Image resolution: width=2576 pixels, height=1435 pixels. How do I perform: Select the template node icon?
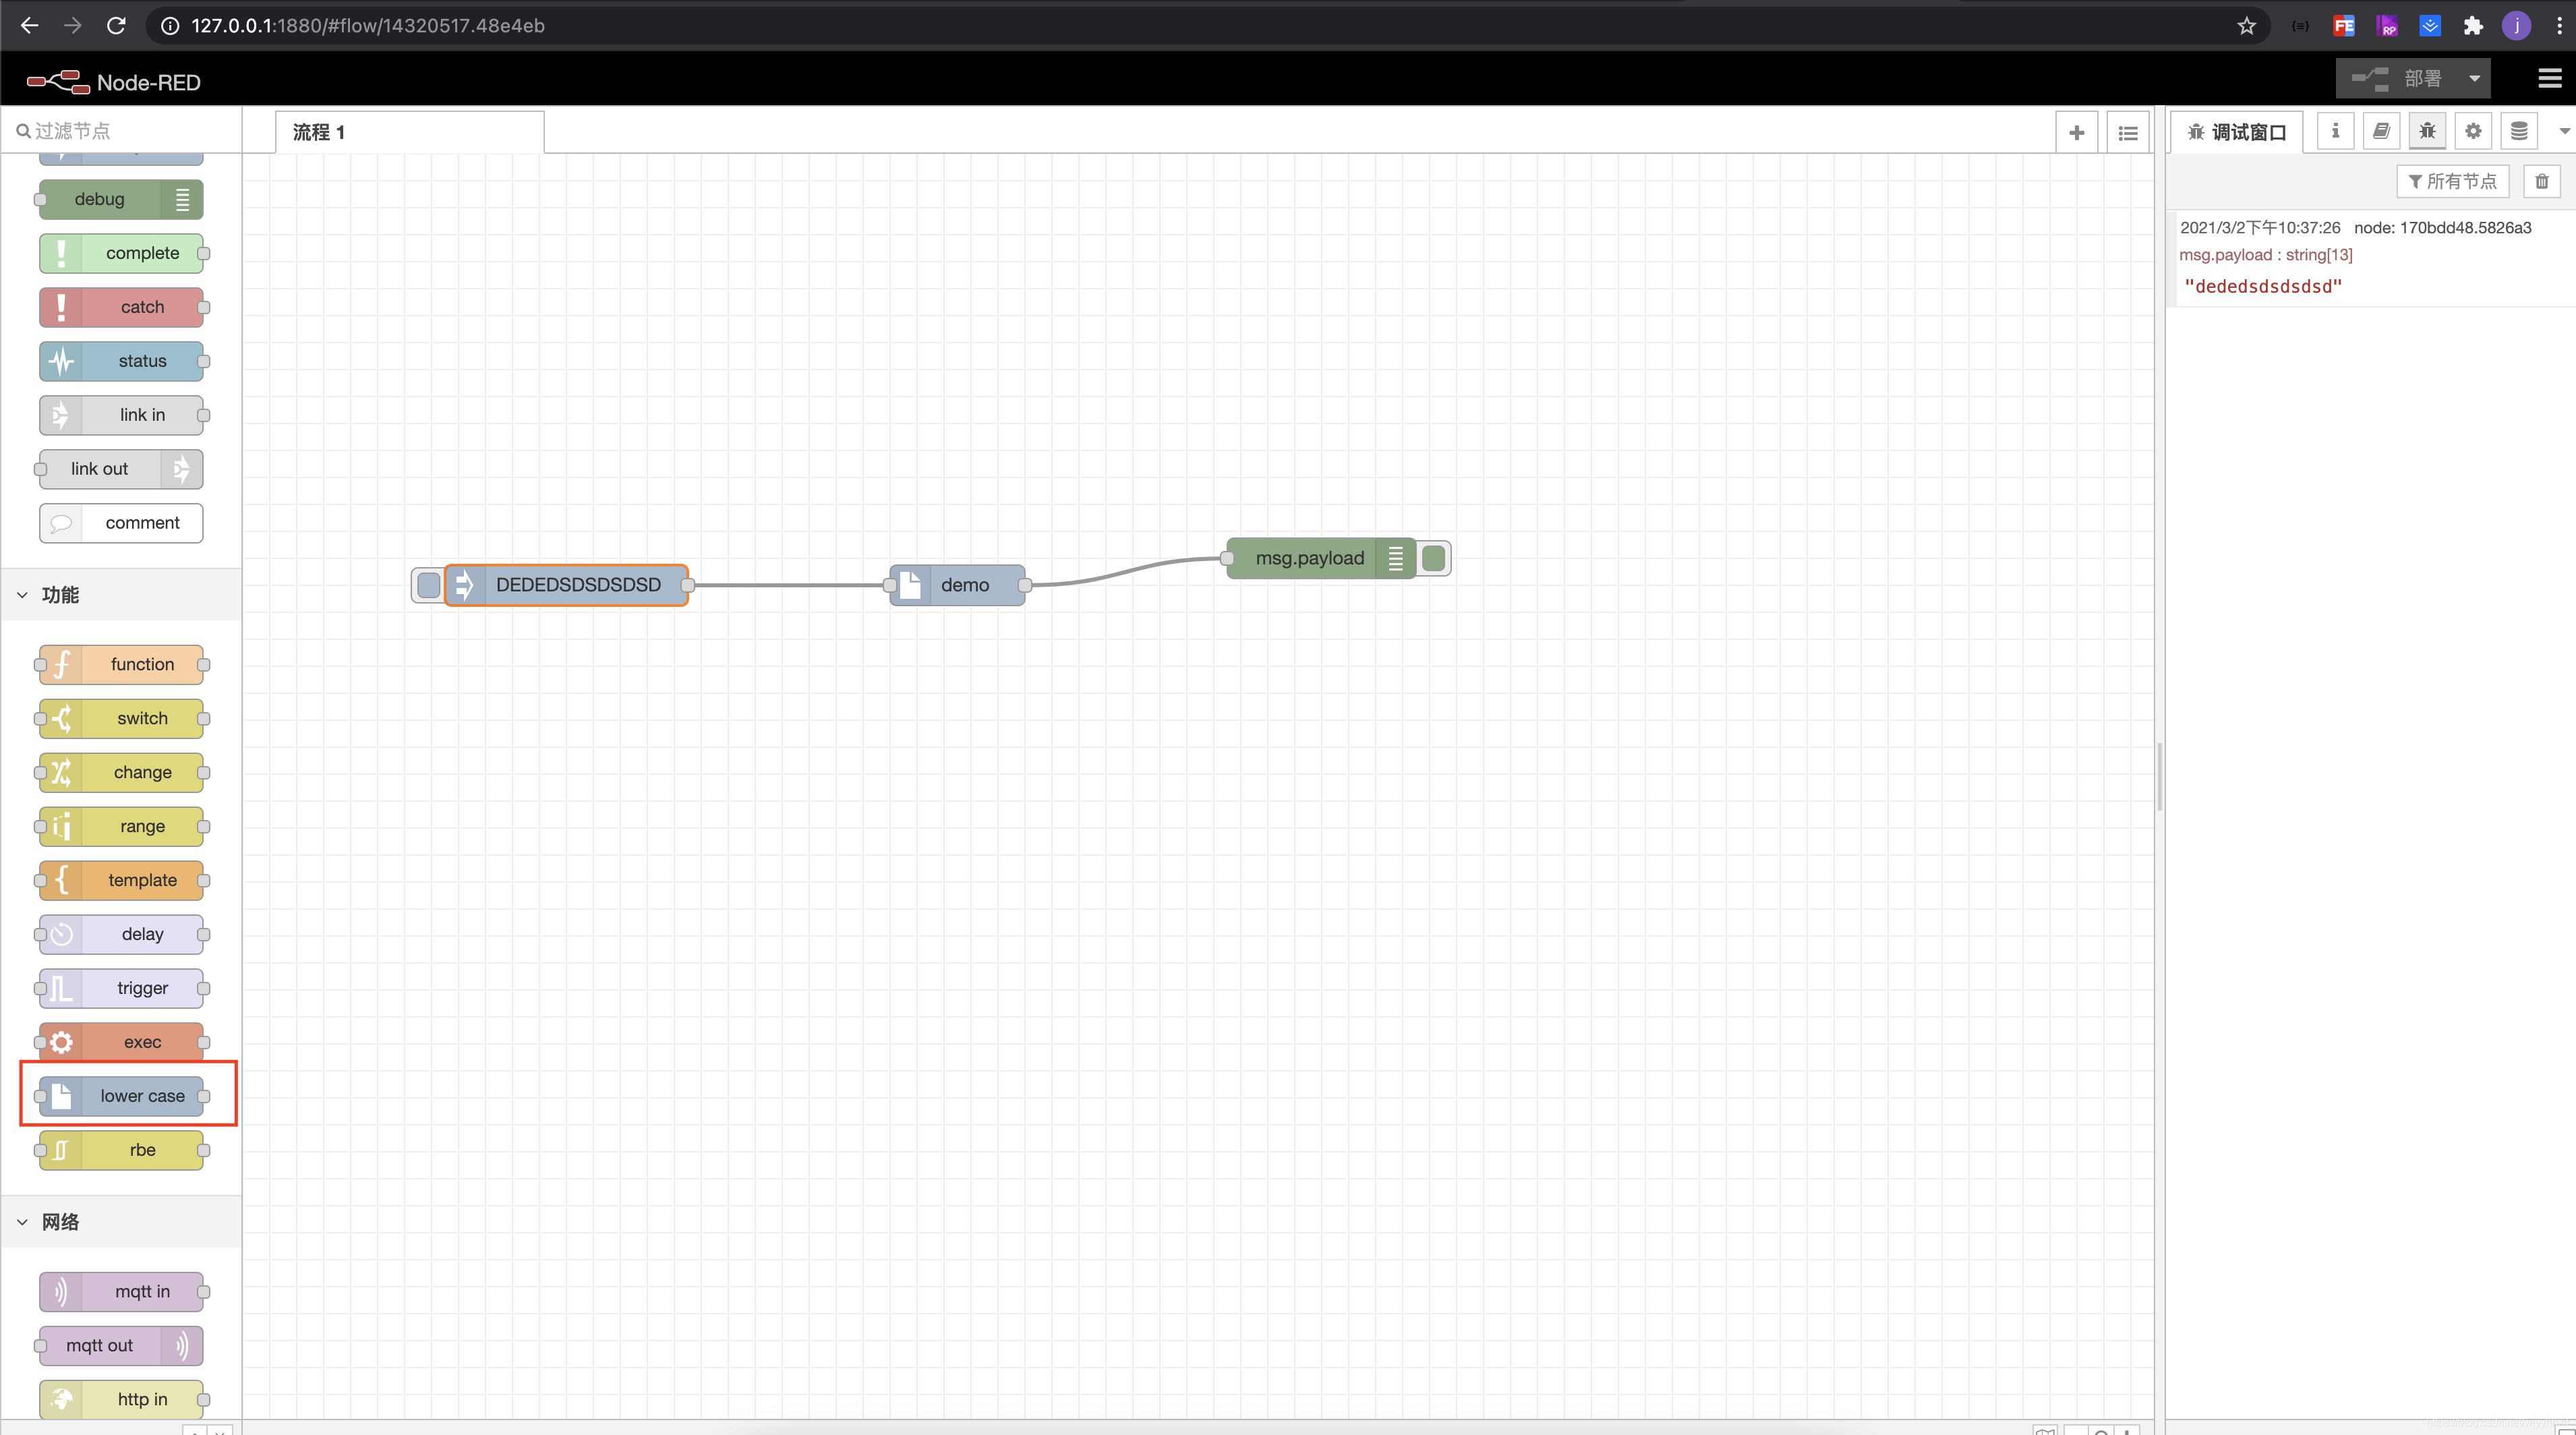[63, 880]
